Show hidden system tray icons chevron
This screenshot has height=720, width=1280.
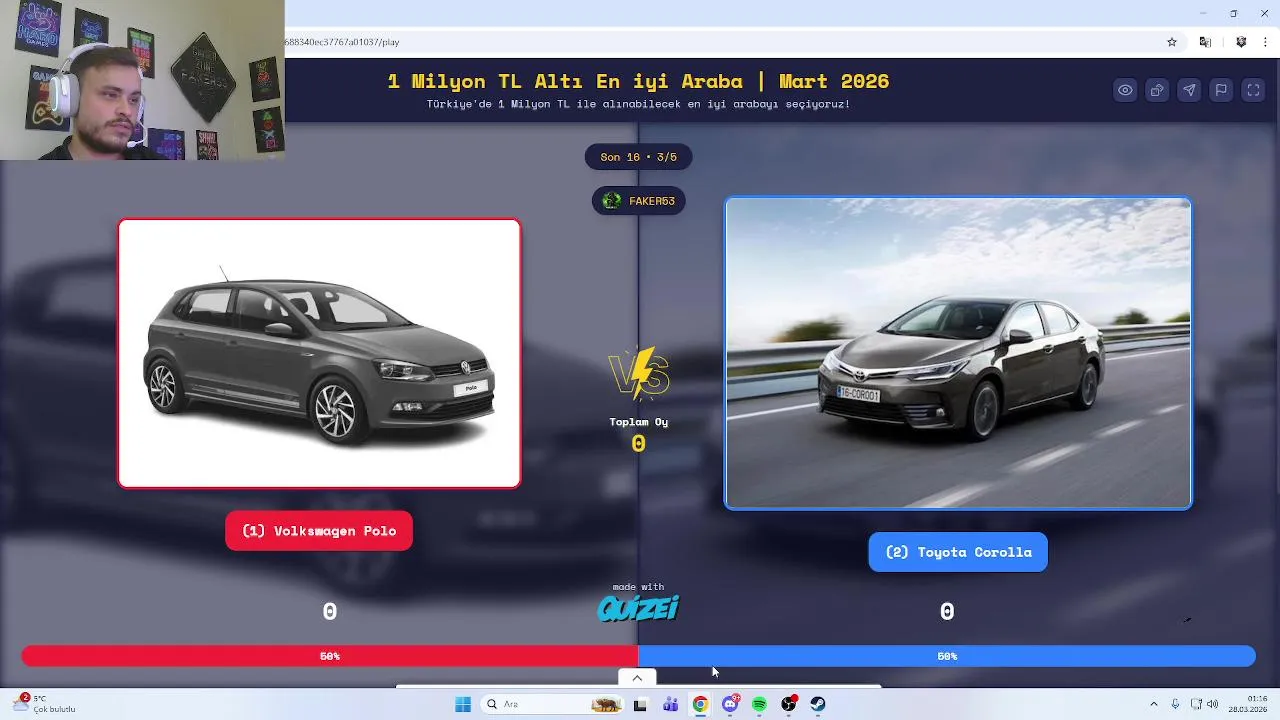[1153, 704]
